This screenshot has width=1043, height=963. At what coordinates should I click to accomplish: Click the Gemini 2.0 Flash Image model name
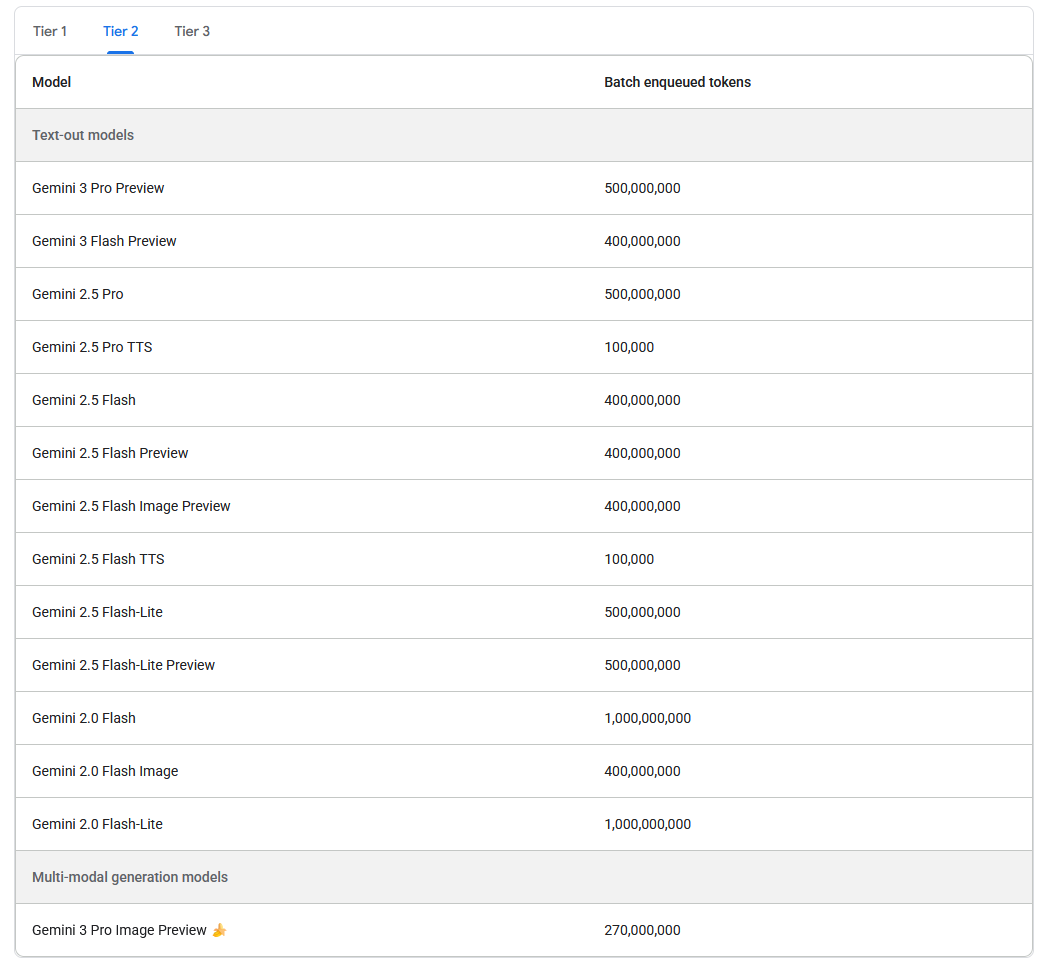105,771
